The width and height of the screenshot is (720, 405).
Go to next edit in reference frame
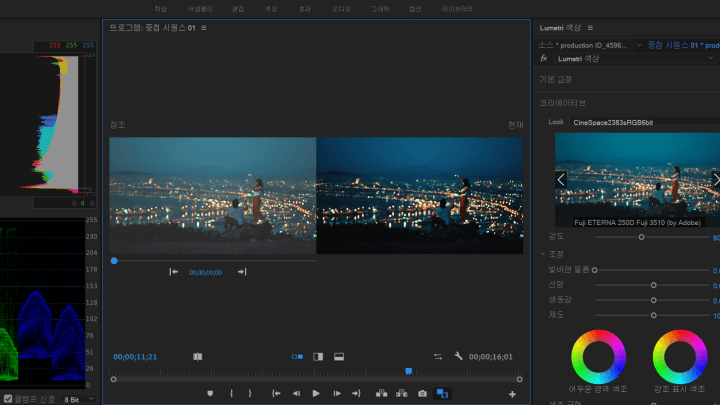click(242, 272)
